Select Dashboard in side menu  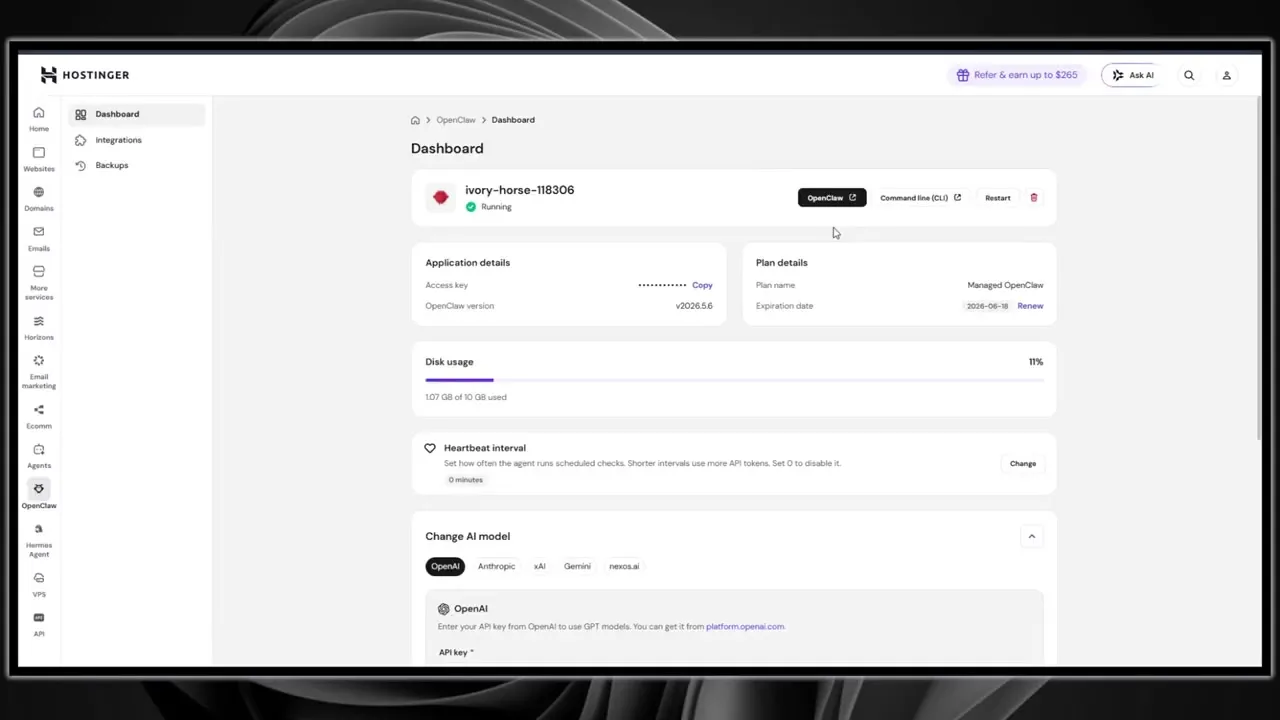(137, 114)
